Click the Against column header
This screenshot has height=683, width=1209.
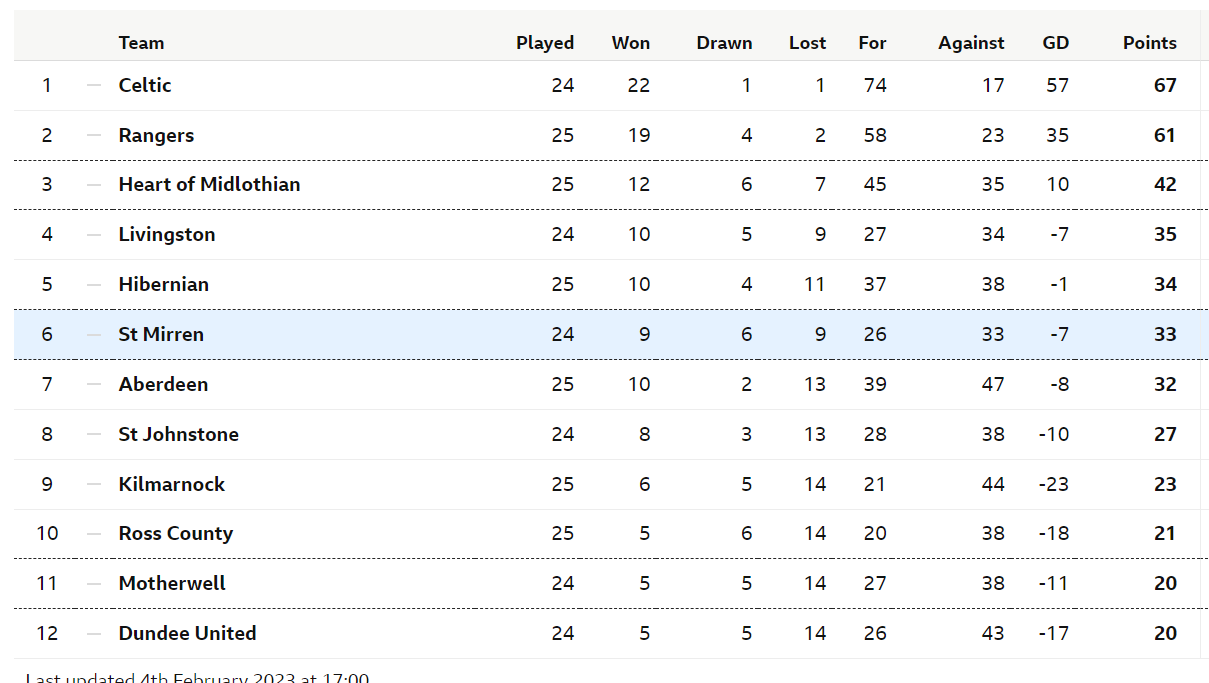point(971,43)
